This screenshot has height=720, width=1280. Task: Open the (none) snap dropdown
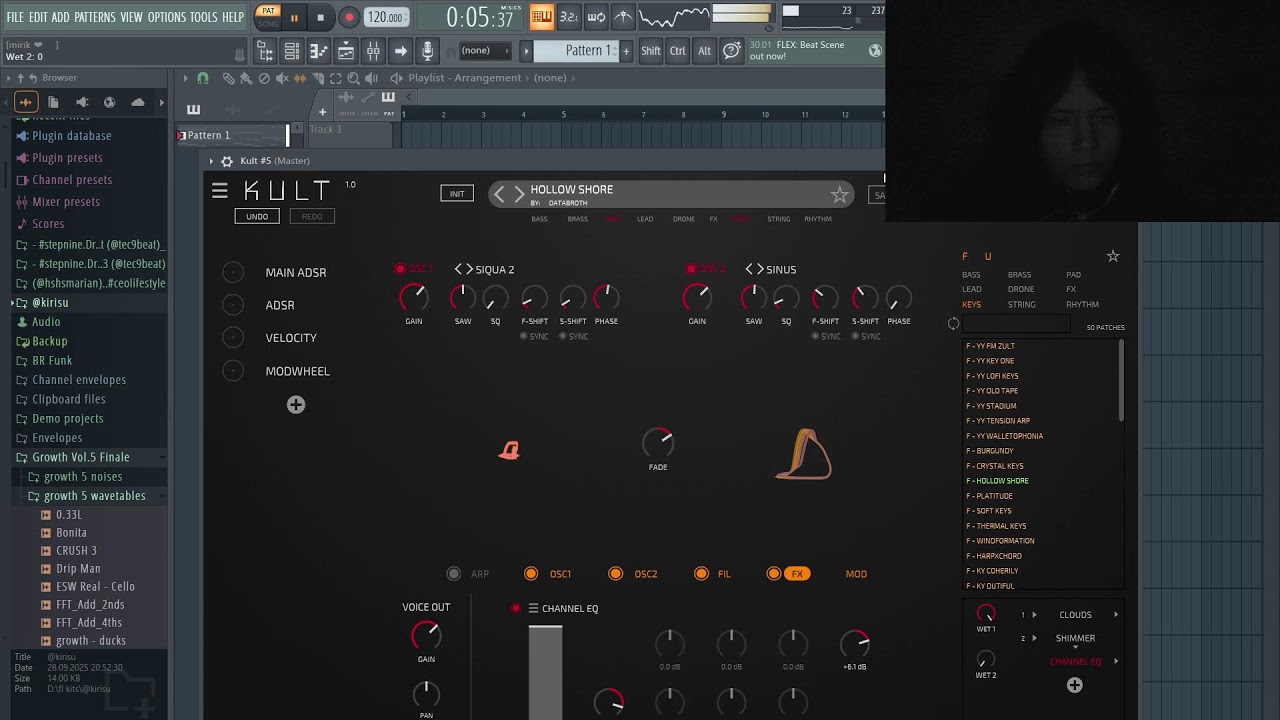pos(484,51)
